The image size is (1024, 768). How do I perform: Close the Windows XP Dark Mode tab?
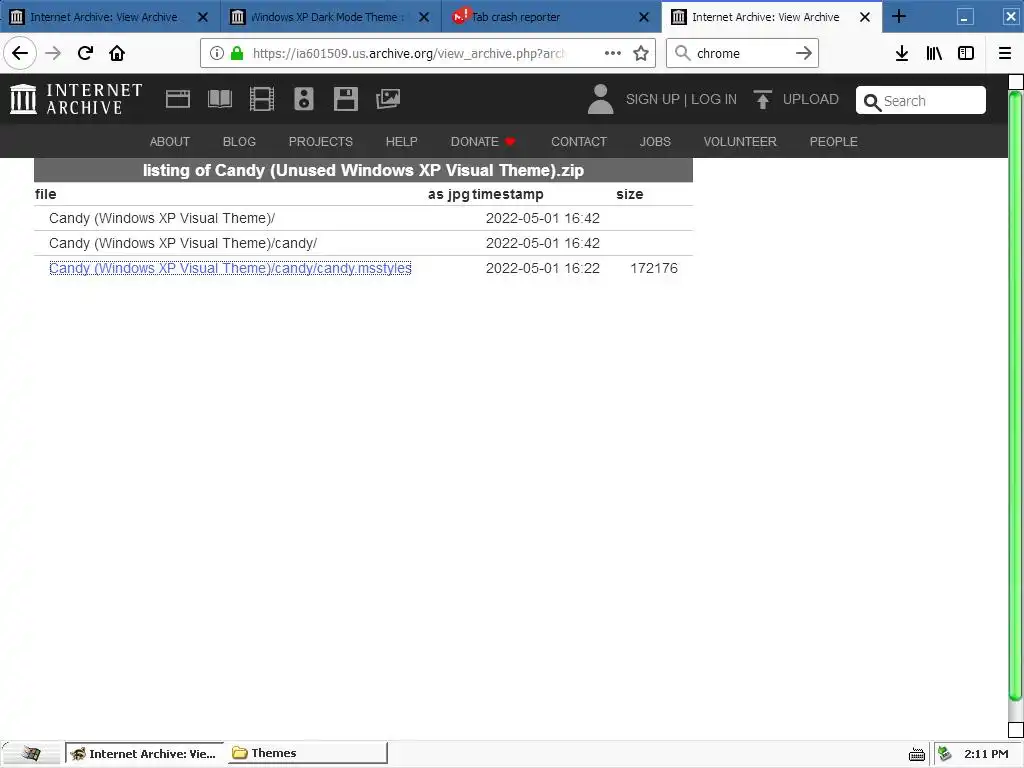click(424, 17)
